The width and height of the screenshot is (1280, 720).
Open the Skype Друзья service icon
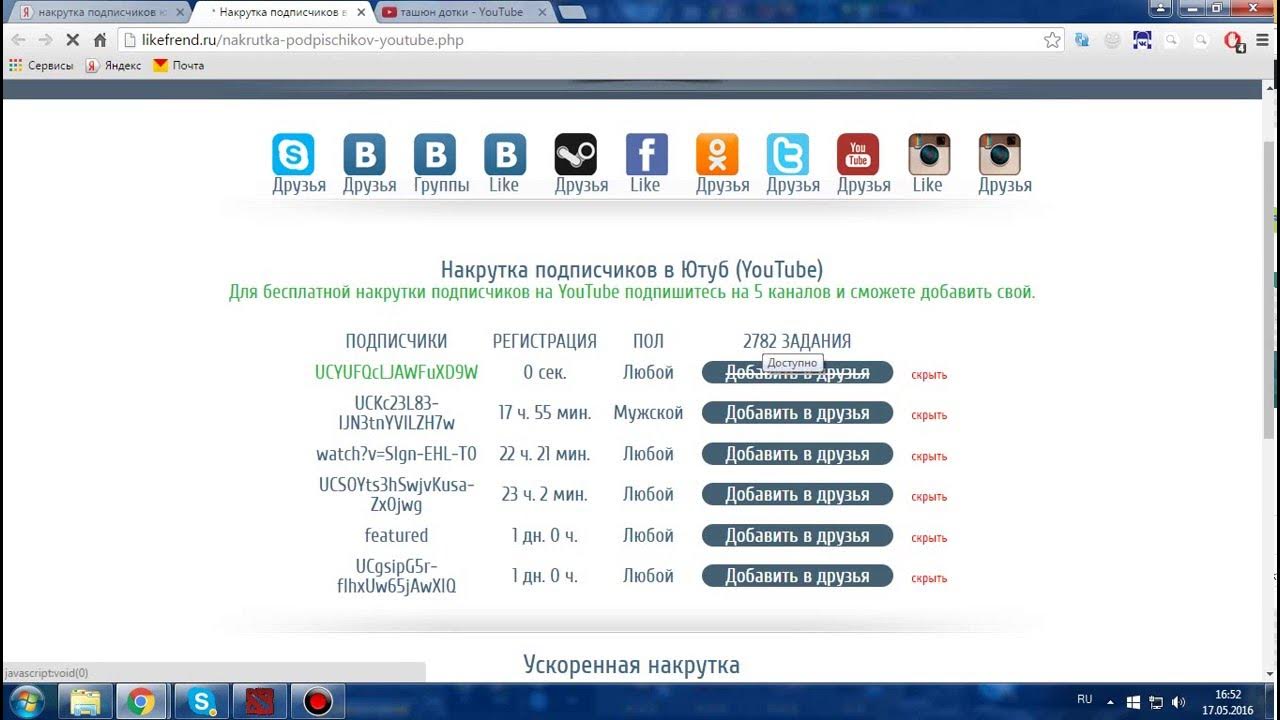tap(294, 155)
